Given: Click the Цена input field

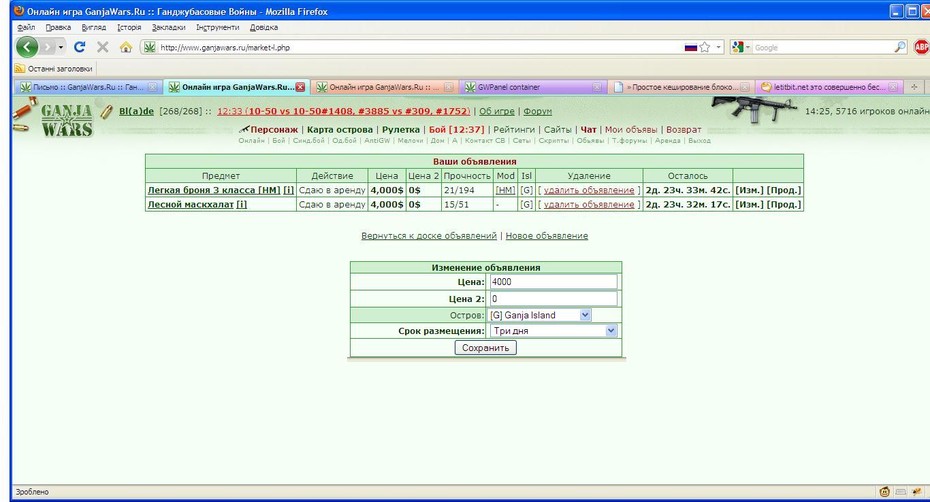Looking at the screenshot, I should click(553, 282).
